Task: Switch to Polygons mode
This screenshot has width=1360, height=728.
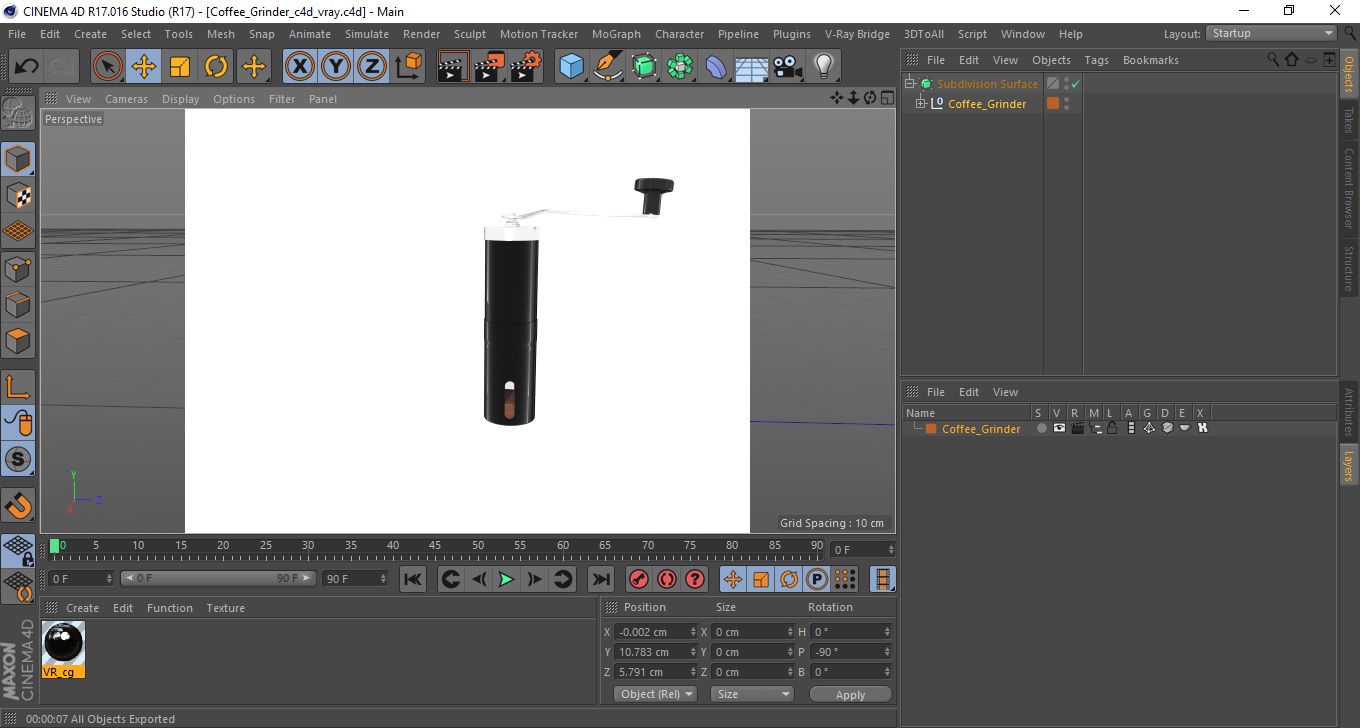Action: (x=18, y=340)
